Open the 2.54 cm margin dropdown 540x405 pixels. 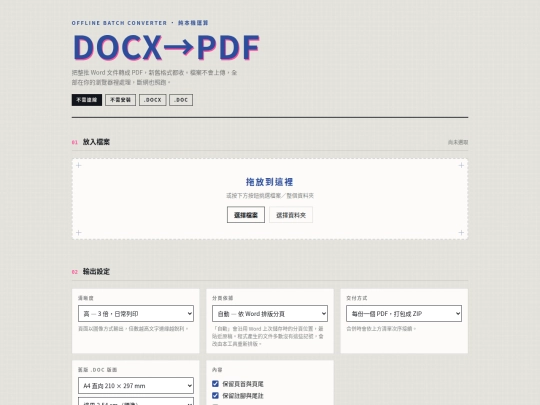coord(136,402)
